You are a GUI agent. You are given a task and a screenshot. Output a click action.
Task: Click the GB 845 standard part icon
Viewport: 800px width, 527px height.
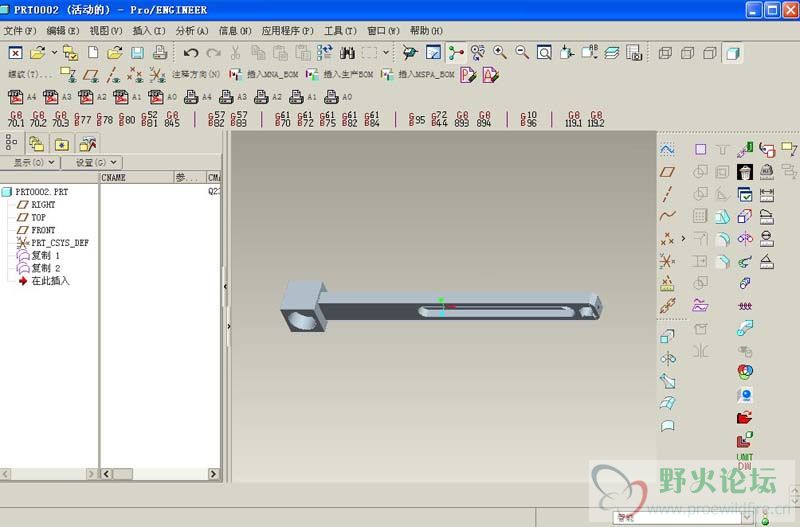[172, 119]
